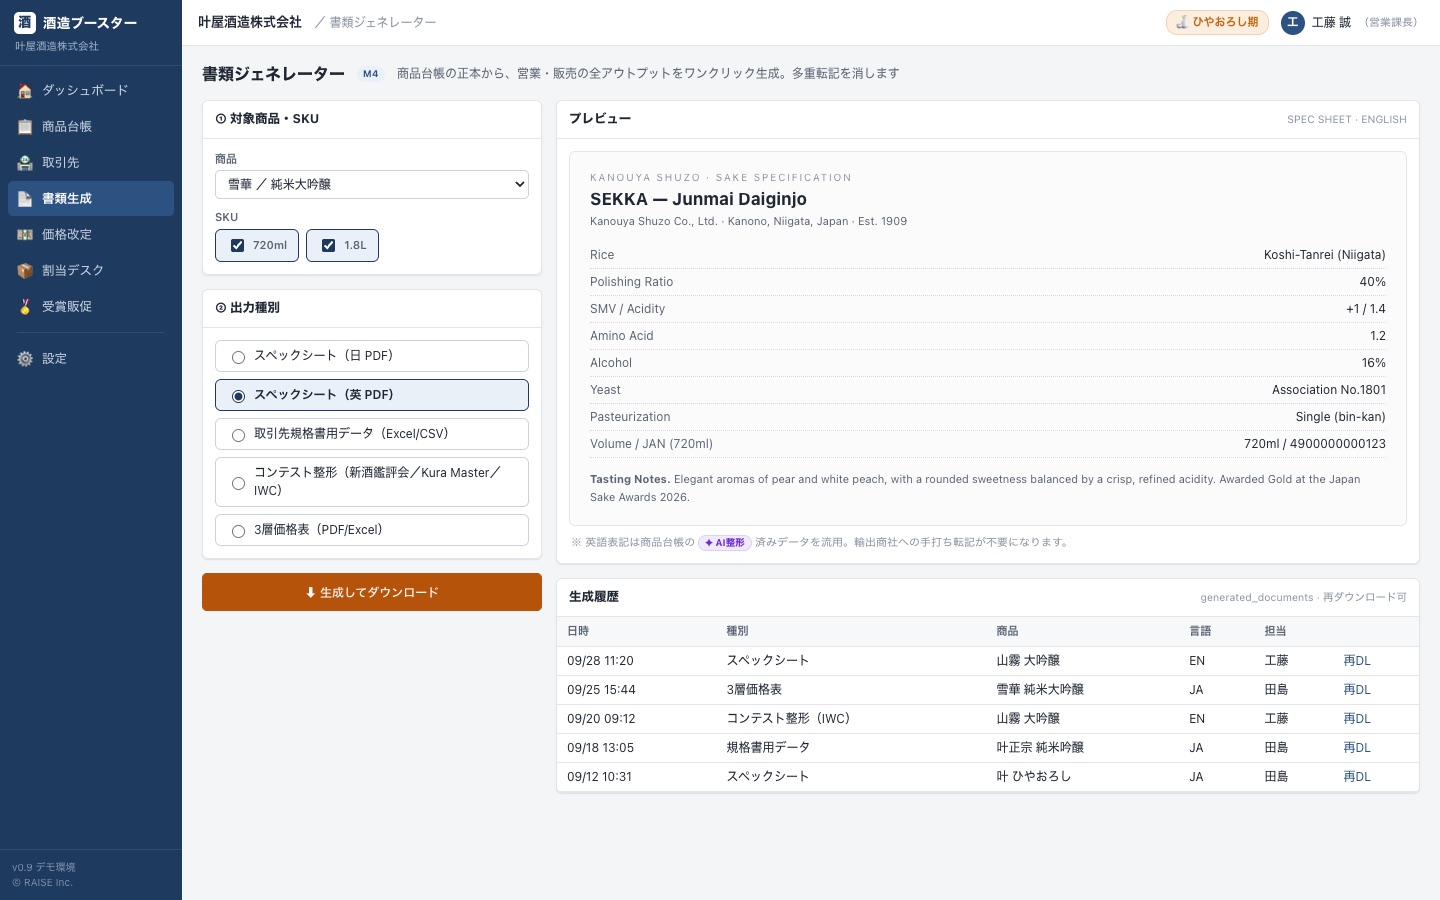Click user name 工藤 誠

coord(1331,22)
